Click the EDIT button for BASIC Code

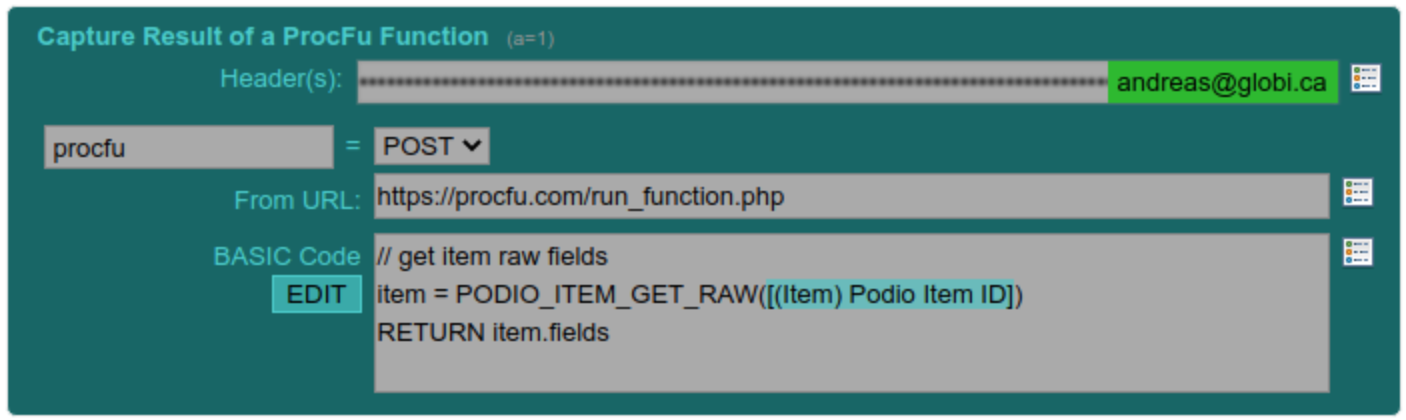point(316,295)
